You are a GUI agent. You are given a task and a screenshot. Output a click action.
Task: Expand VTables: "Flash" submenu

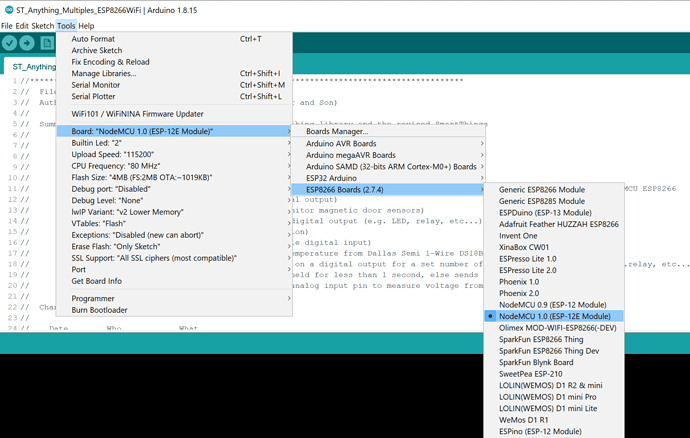[174, 223]
